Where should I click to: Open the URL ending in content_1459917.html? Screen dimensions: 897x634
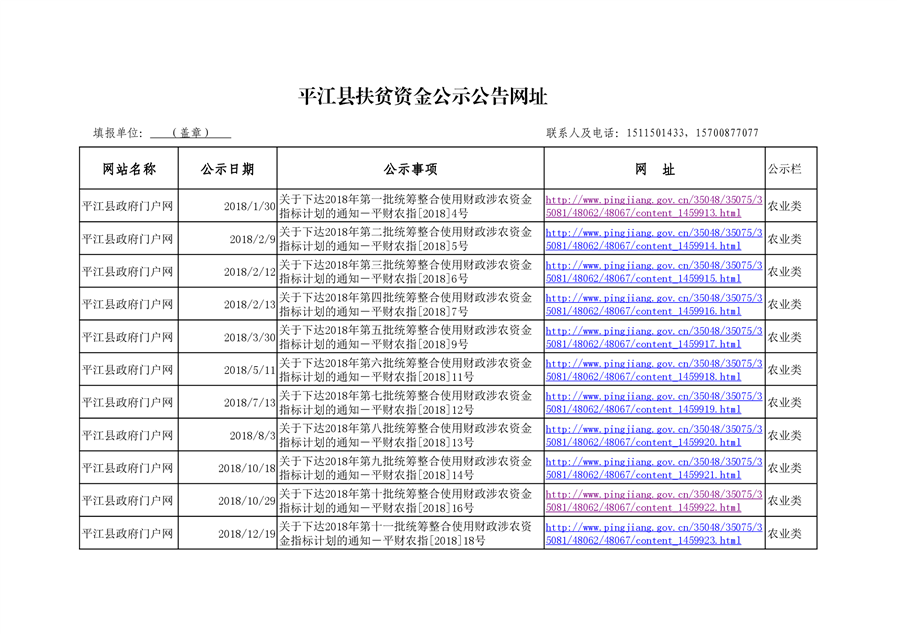pos(654,338)
